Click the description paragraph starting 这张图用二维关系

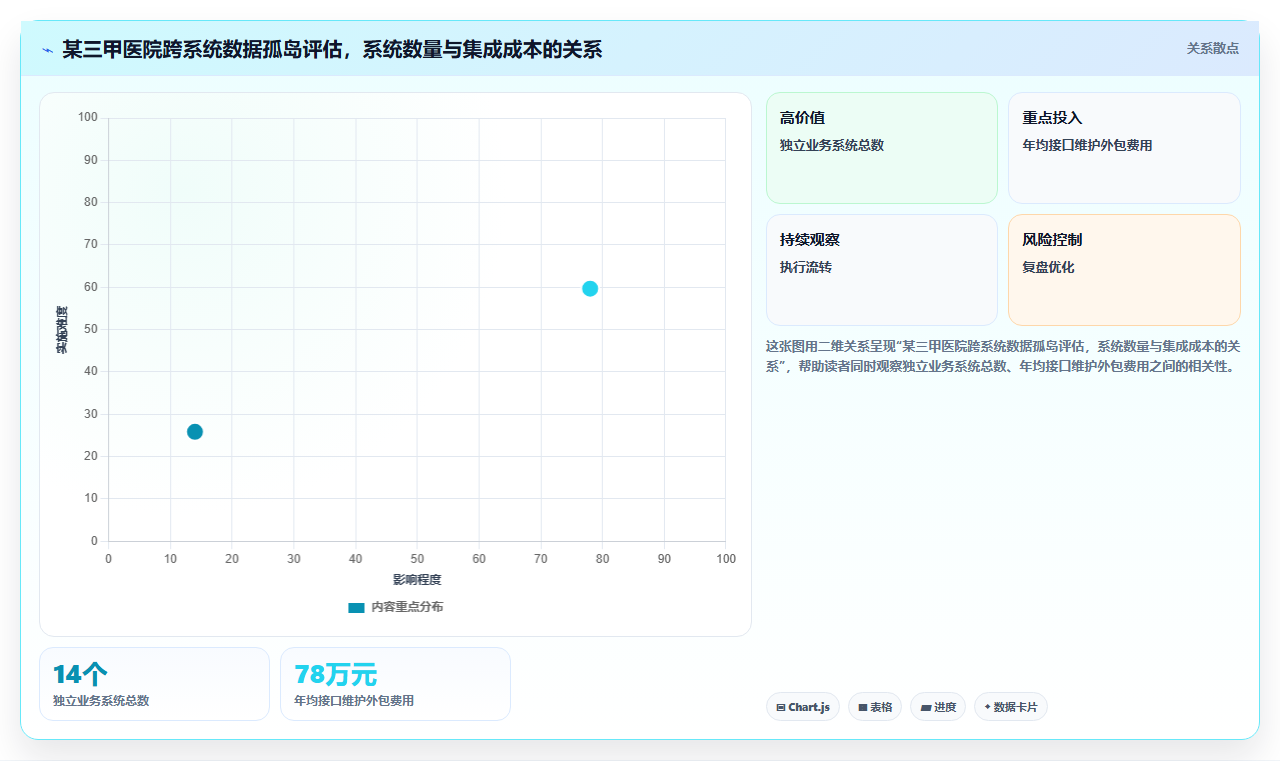(x=1003, y=356)
